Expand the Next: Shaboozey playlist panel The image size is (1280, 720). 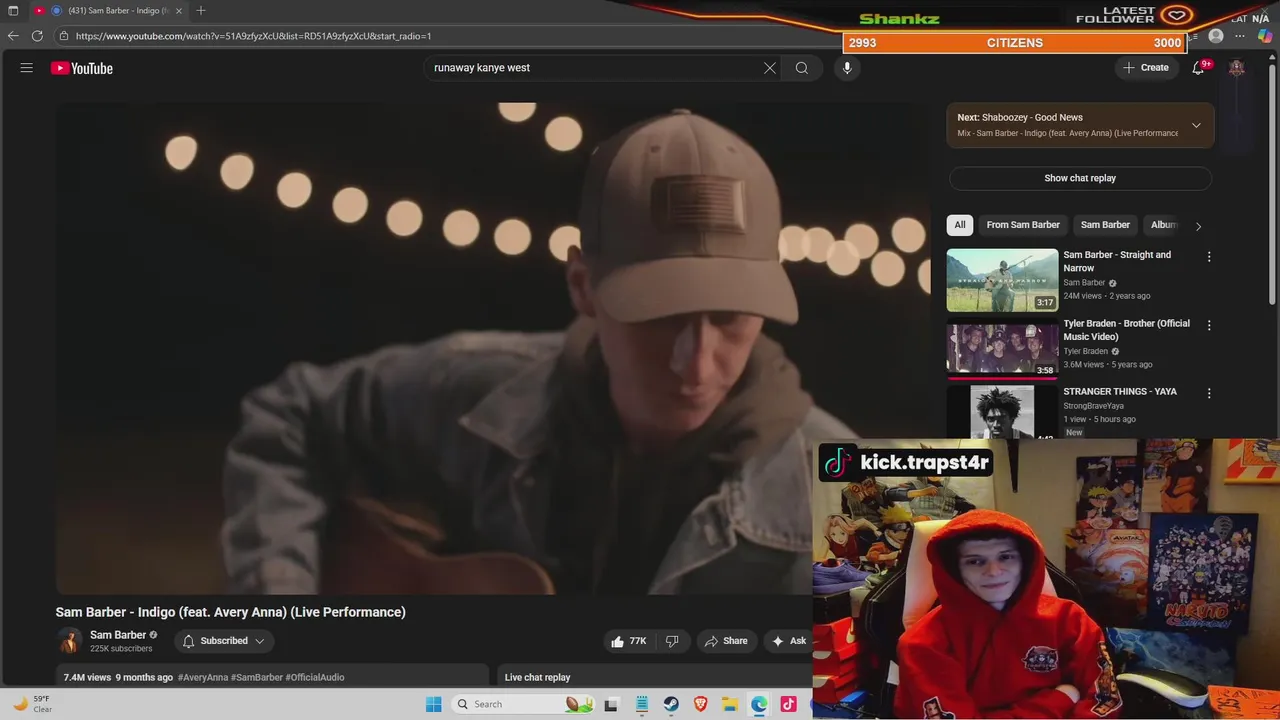[x=1196, y=125]
